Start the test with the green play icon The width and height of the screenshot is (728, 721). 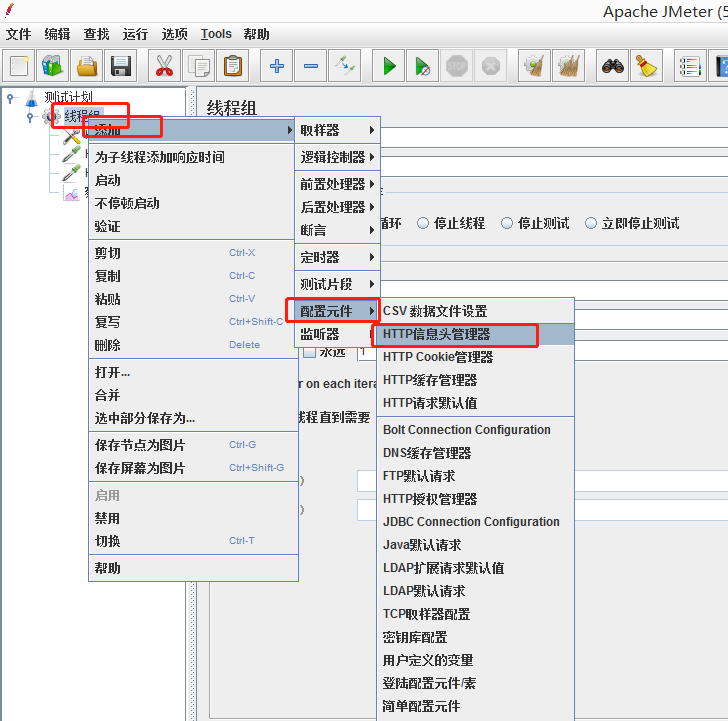coord(389,66)
